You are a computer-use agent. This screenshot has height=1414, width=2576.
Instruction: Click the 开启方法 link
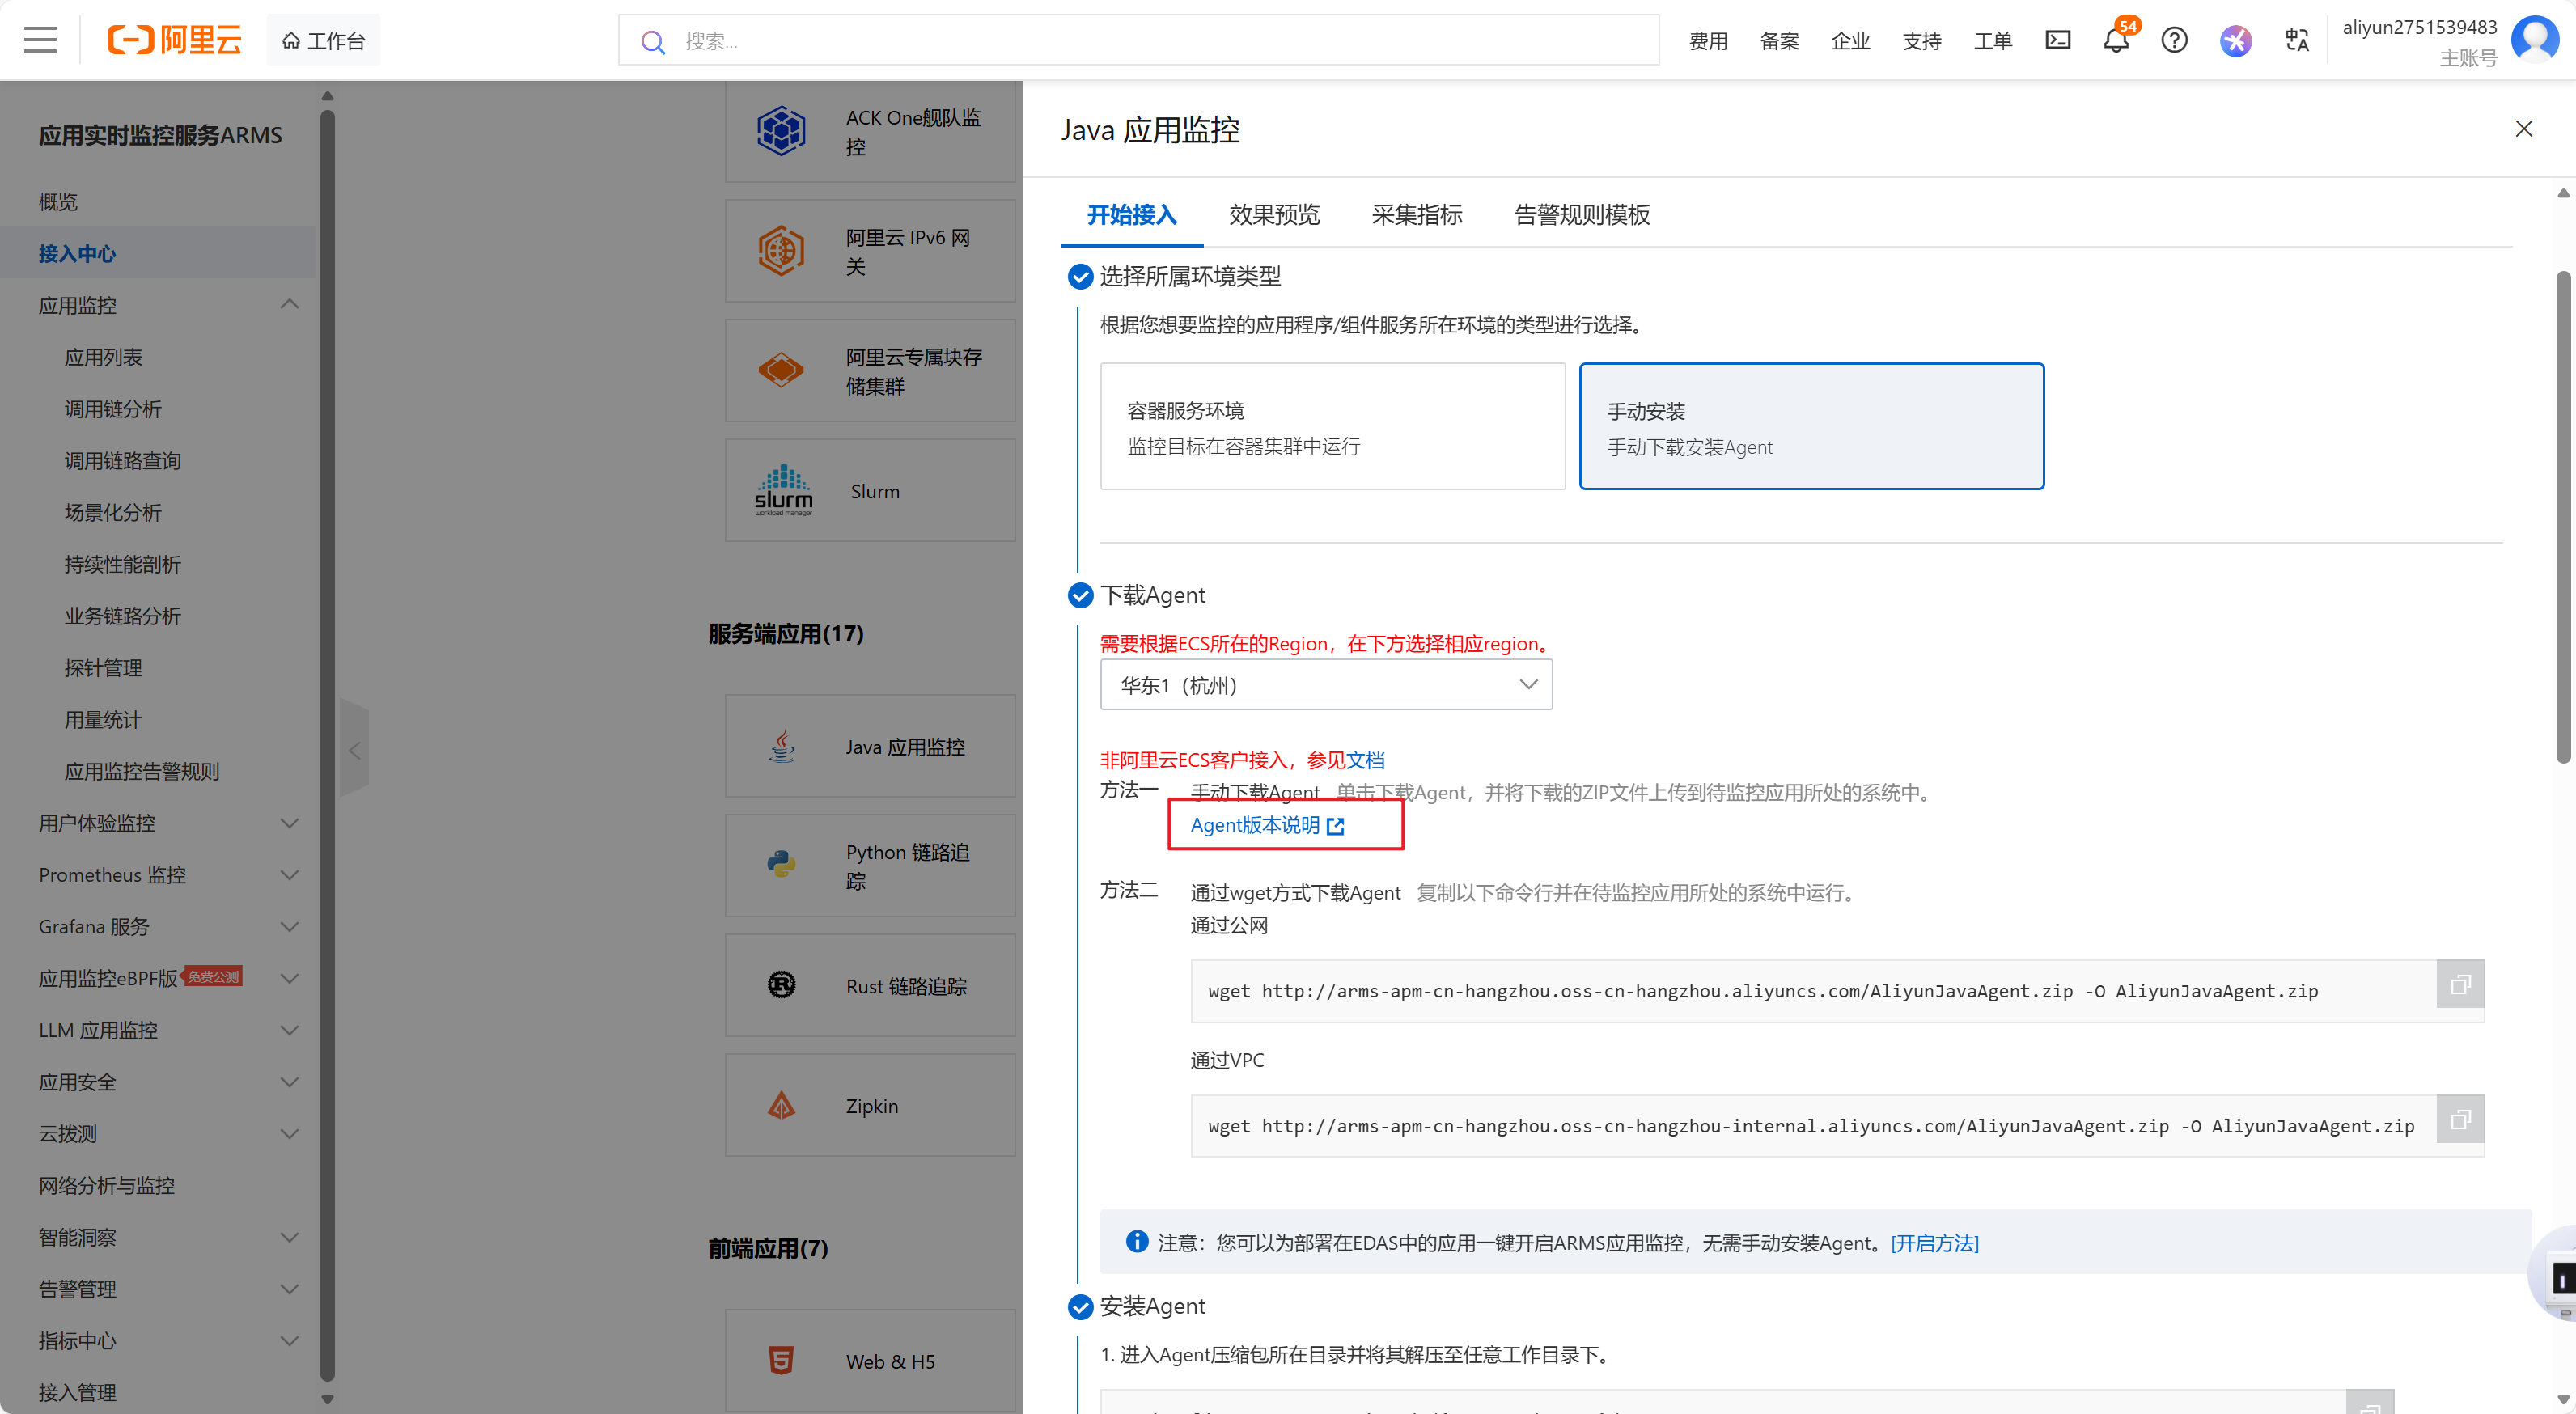click(1934, 1243)
